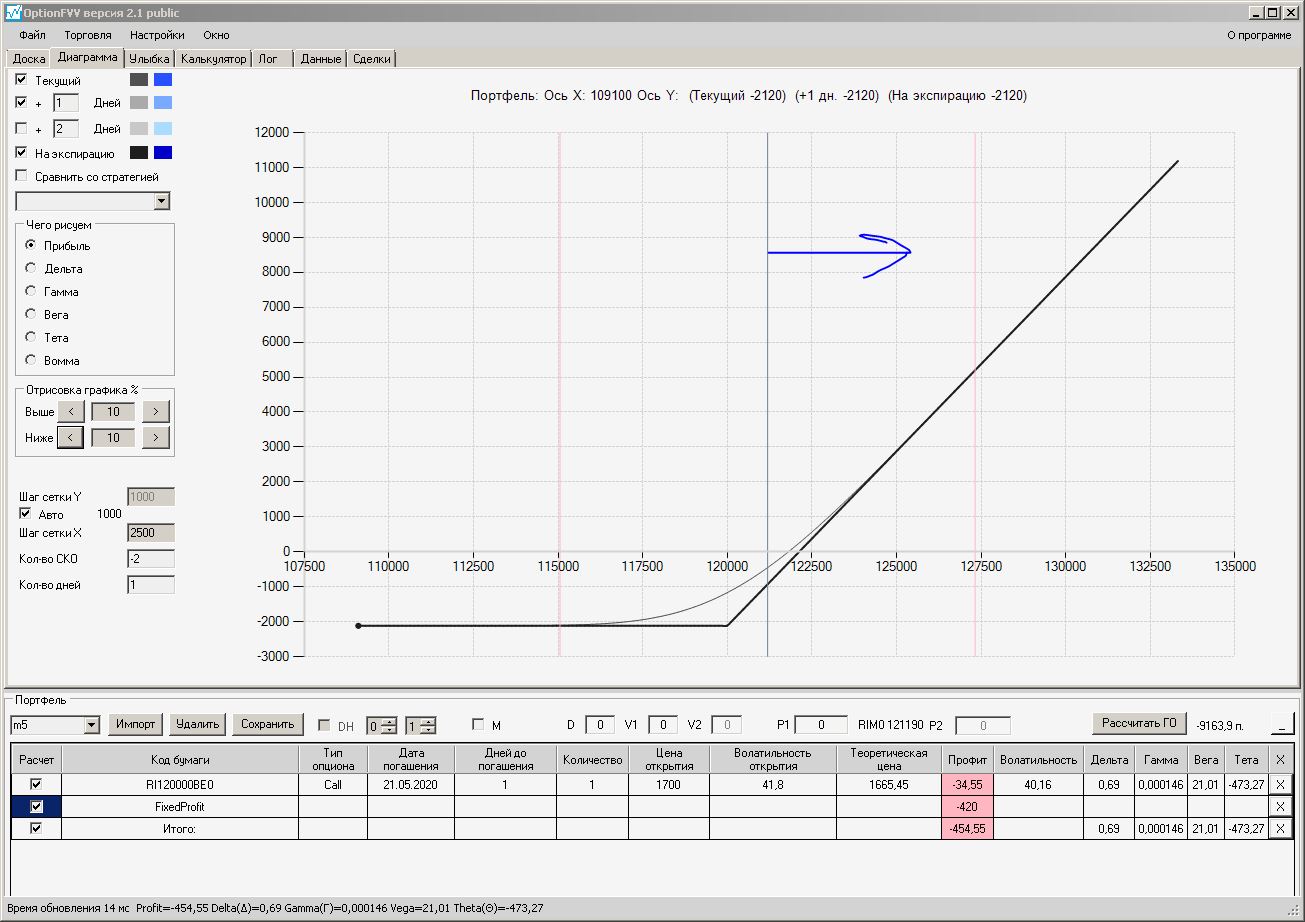Tick the M checkbox in portfolio toolbar

coord(478,725)
